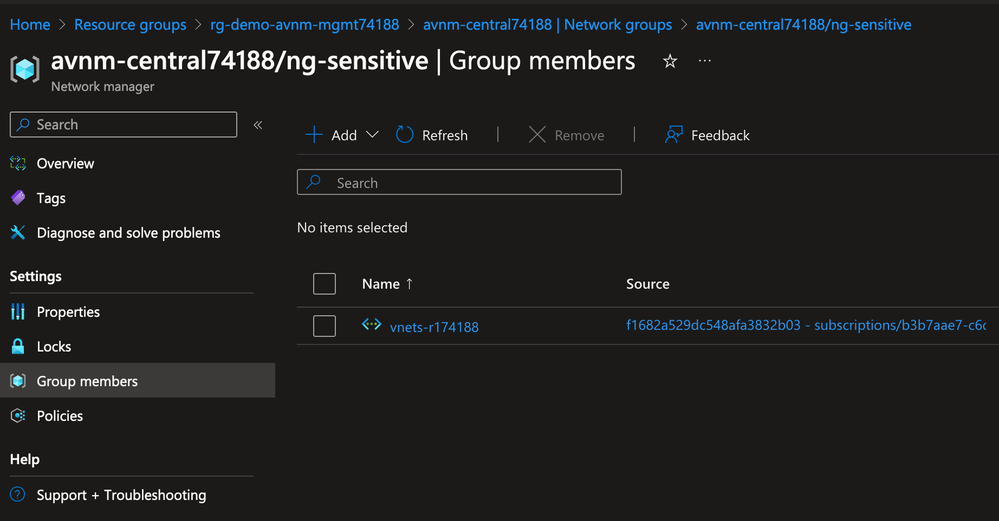Click the plus icon for Add
The image size is (999, 521).
[x=314, y=134]
